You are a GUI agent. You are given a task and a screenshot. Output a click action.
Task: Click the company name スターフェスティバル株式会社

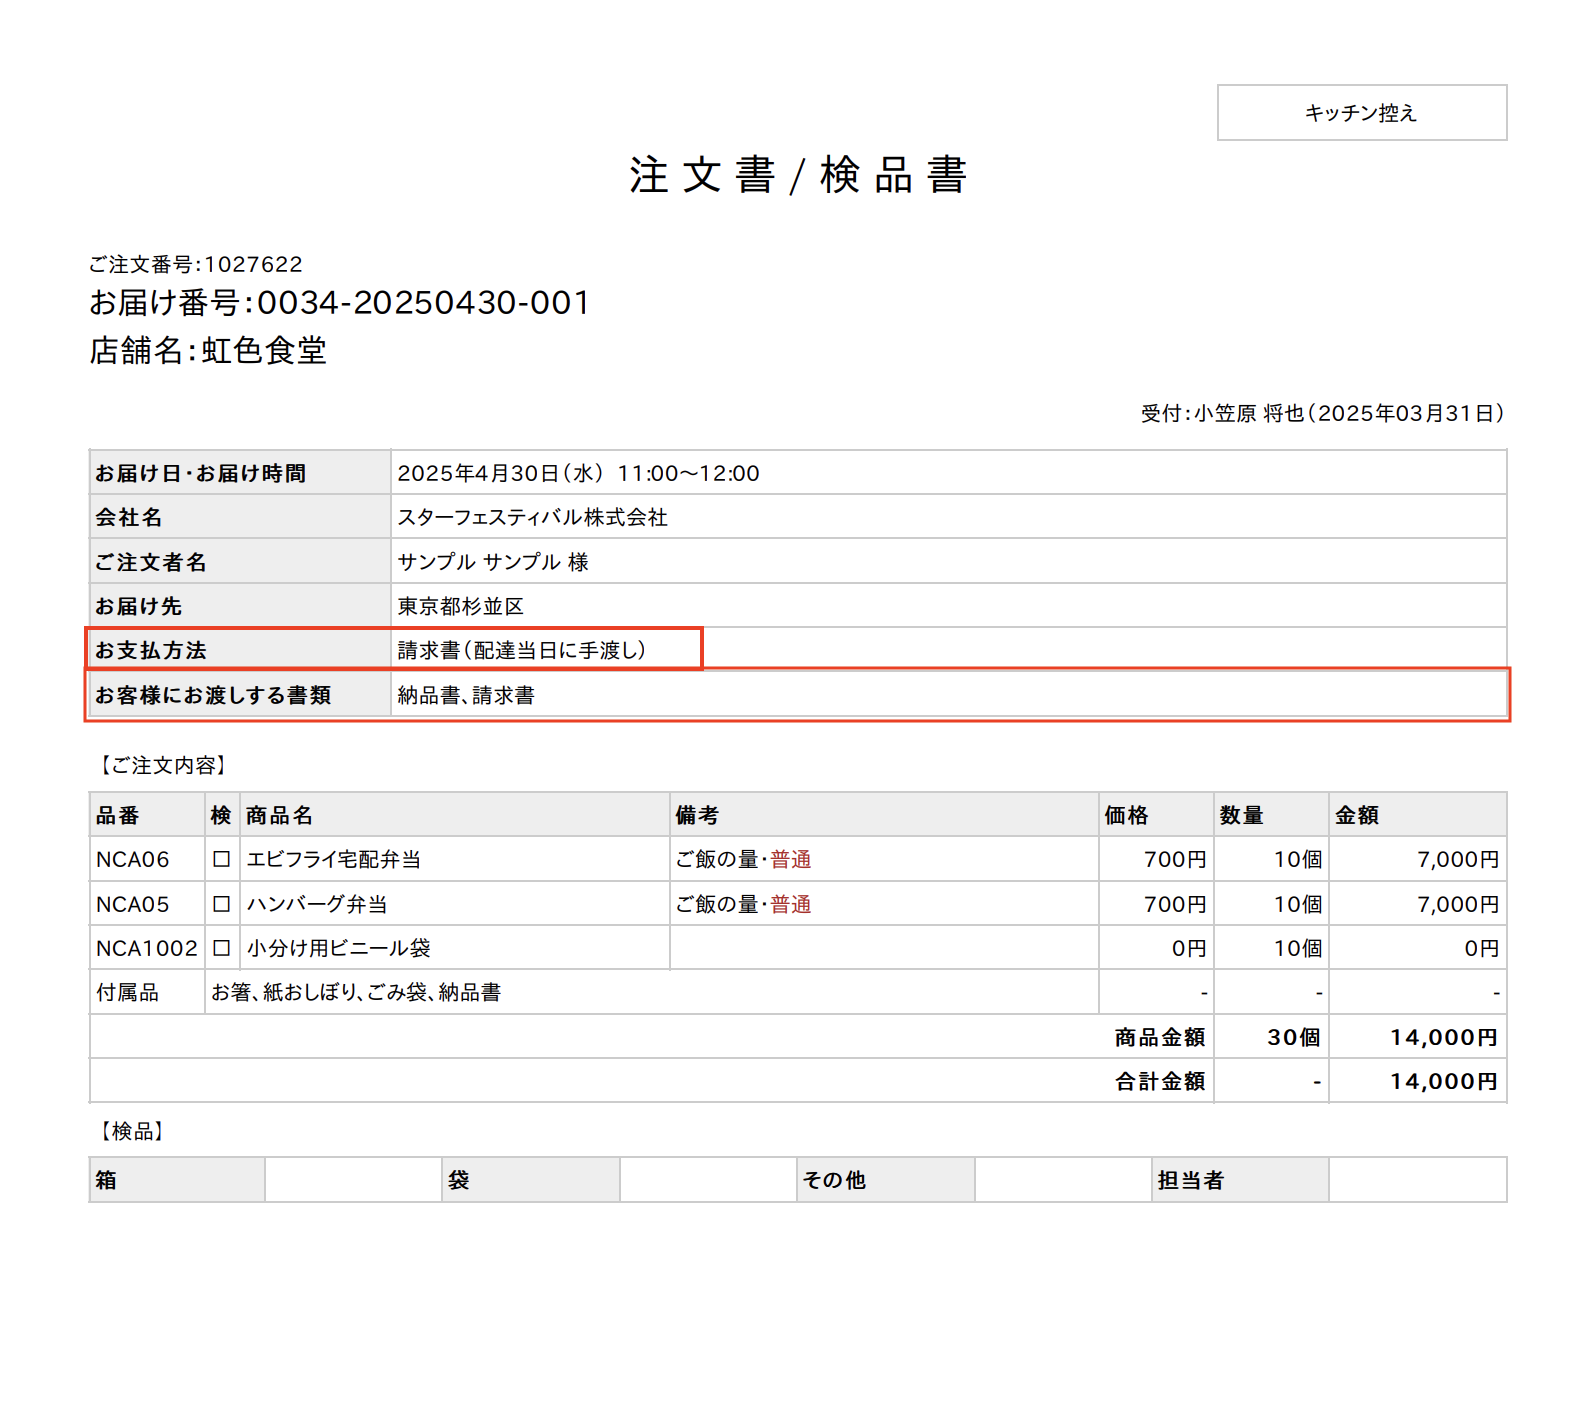point(532,517)
